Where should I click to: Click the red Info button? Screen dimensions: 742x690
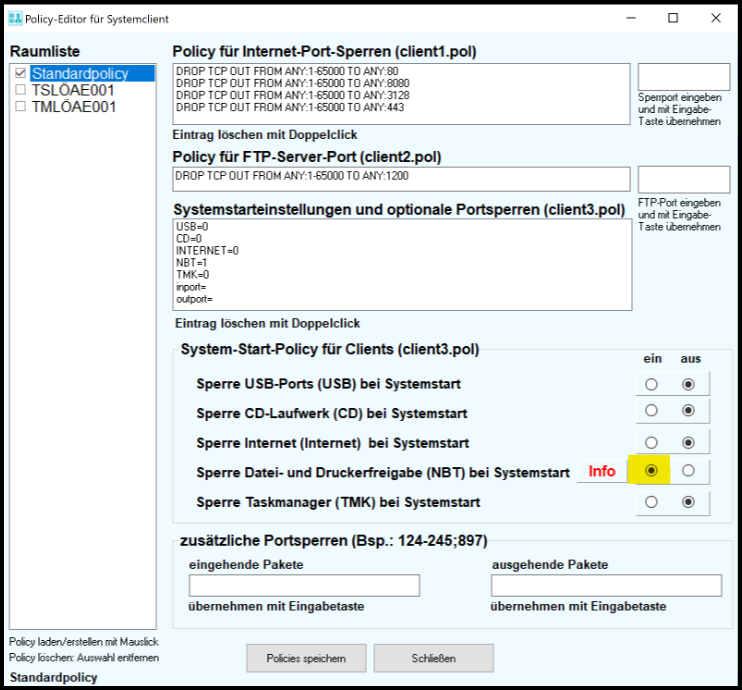click(602, 471)
